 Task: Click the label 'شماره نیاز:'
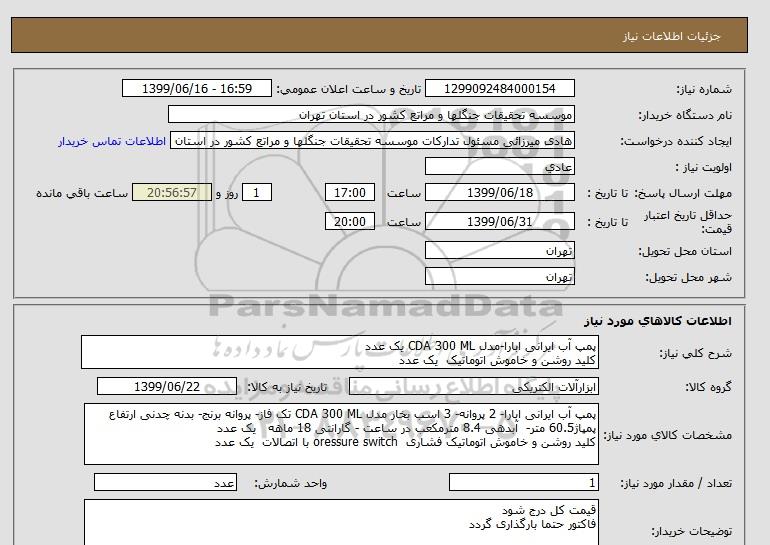pyautogui.click(x=704, y=89)
